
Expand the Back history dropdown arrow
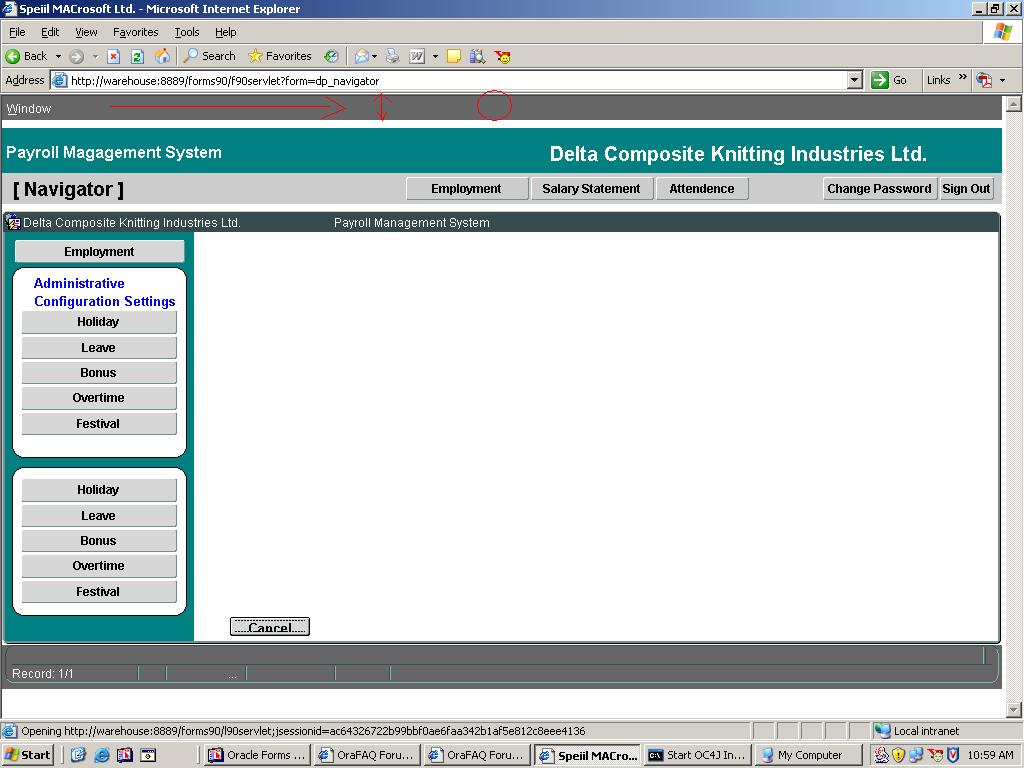pos(58,57)
